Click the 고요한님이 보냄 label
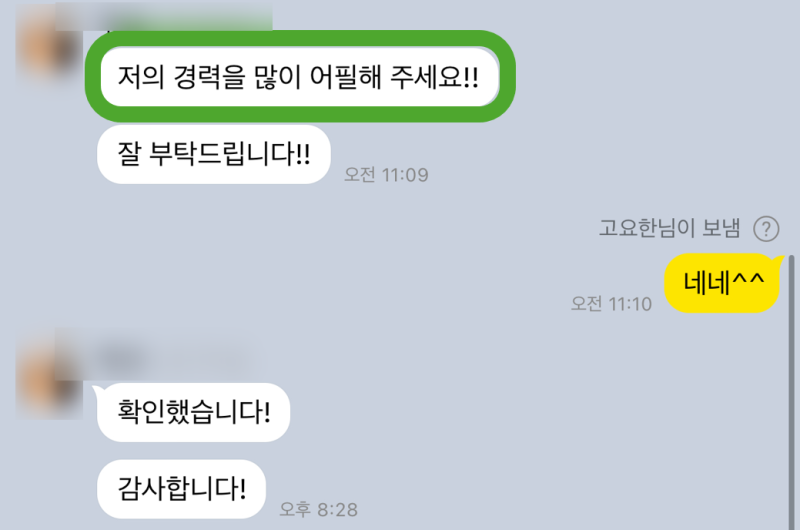This screenshot has width=800, height=530. point(669,228)
